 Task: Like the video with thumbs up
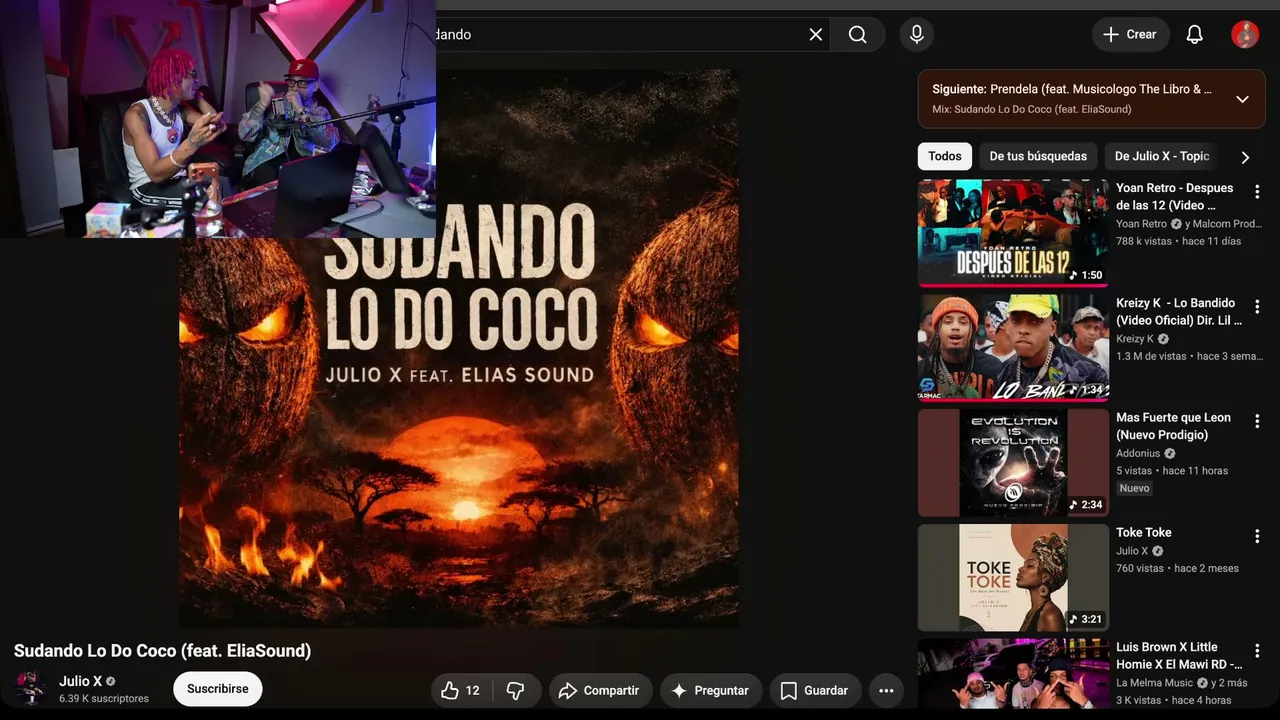click(x=461, y=690)
